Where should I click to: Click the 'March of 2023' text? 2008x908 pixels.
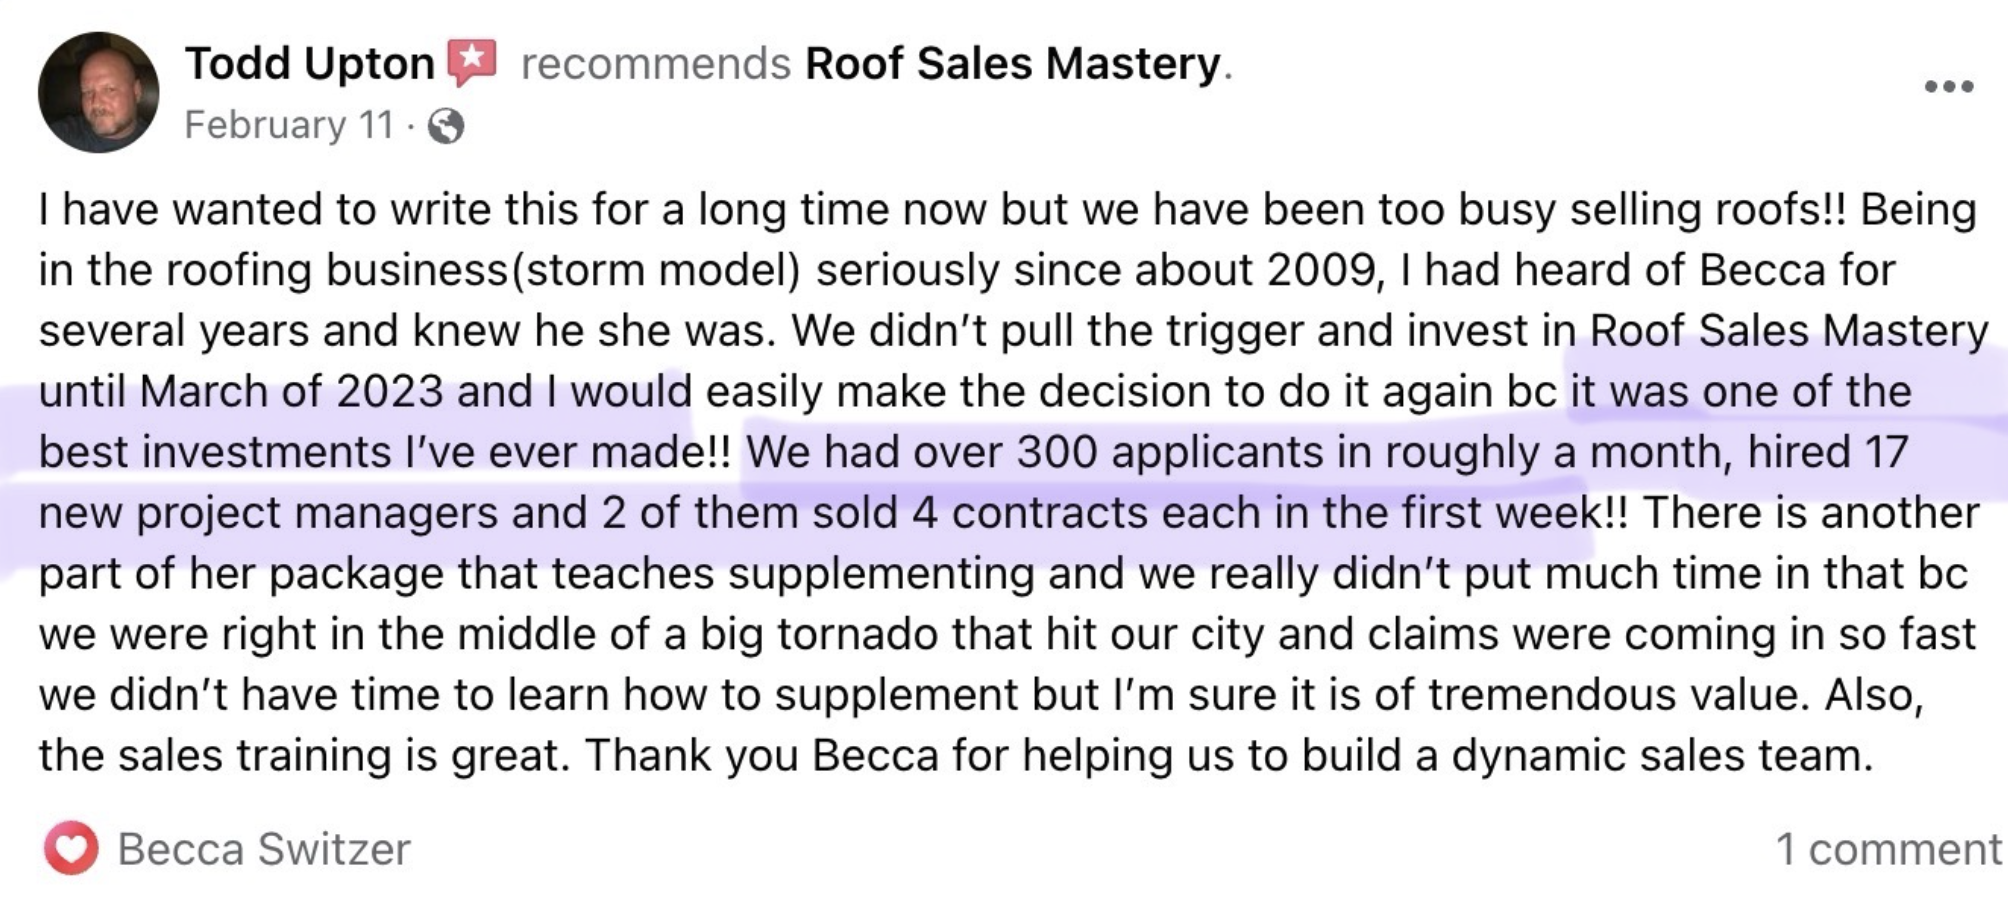tap(291, 392)
